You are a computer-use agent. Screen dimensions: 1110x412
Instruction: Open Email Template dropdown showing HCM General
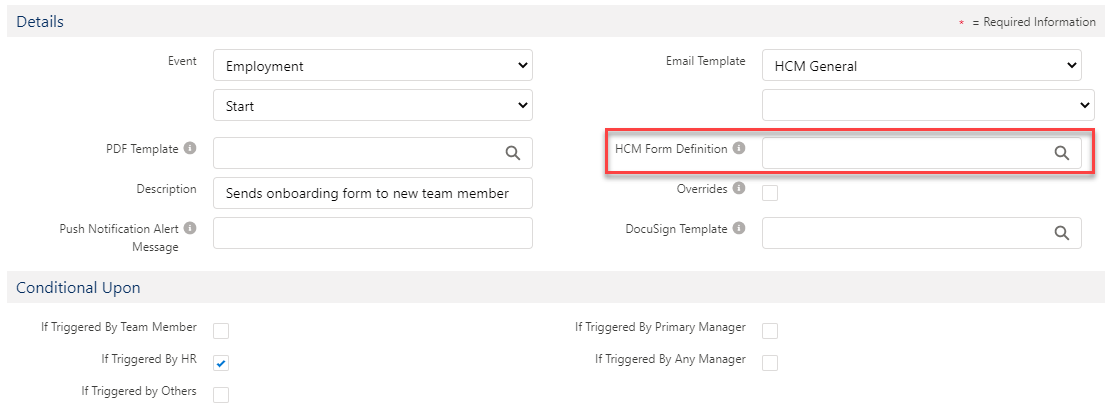tap(921, 66)
